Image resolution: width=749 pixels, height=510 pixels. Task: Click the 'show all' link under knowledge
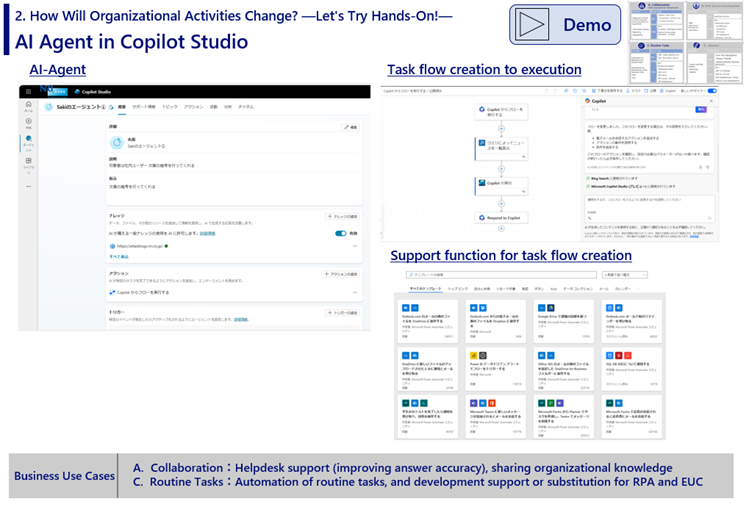[x=119, y=257]
